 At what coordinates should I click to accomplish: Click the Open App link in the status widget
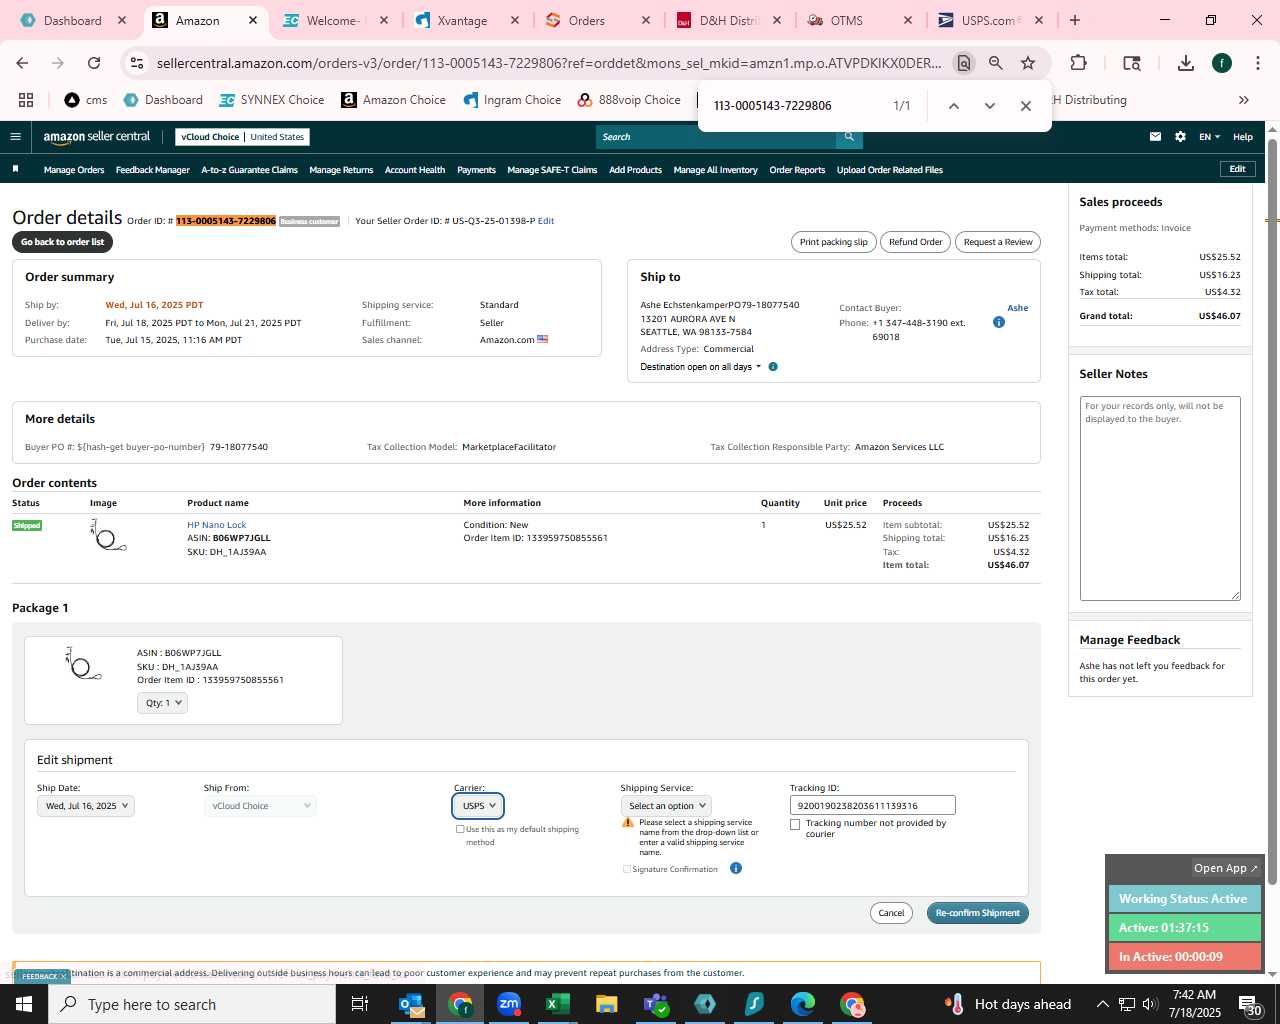(1226, 868)
